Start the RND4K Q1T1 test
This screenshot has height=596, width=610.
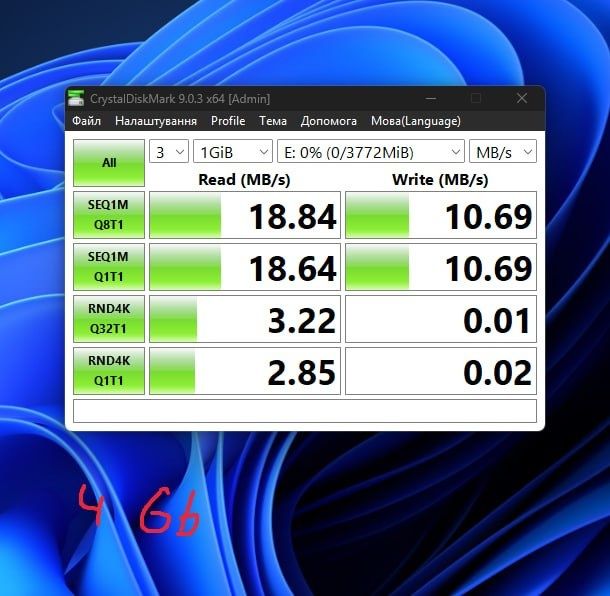[109, 371]
